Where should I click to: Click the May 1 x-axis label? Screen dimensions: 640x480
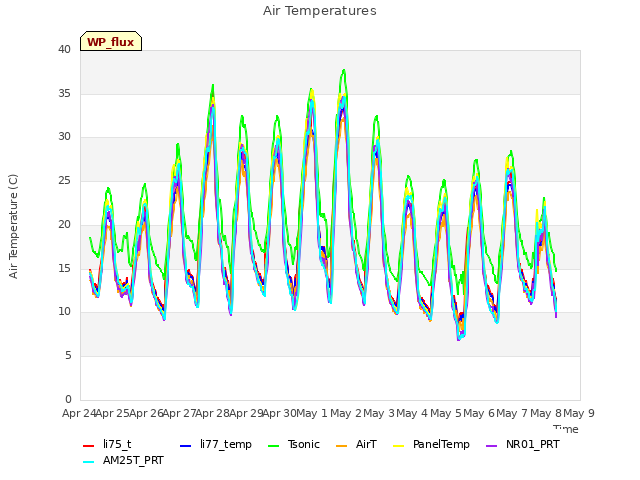click(x=312, y=413)
